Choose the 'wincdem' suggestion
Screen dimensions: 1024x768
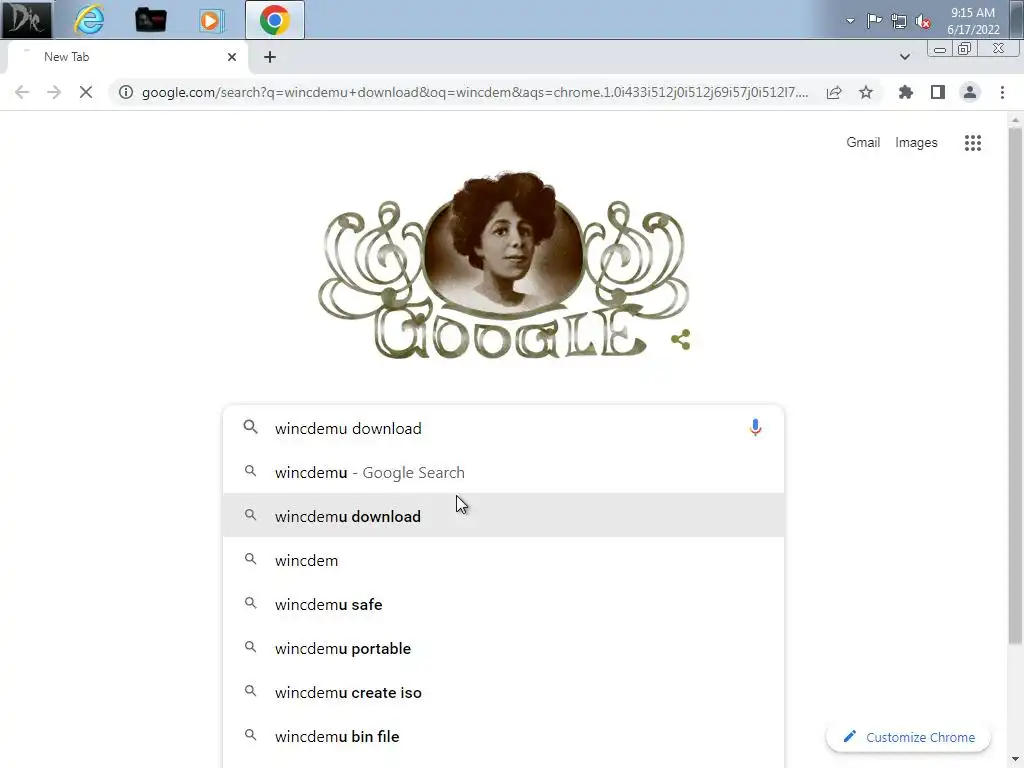(503, 560)
